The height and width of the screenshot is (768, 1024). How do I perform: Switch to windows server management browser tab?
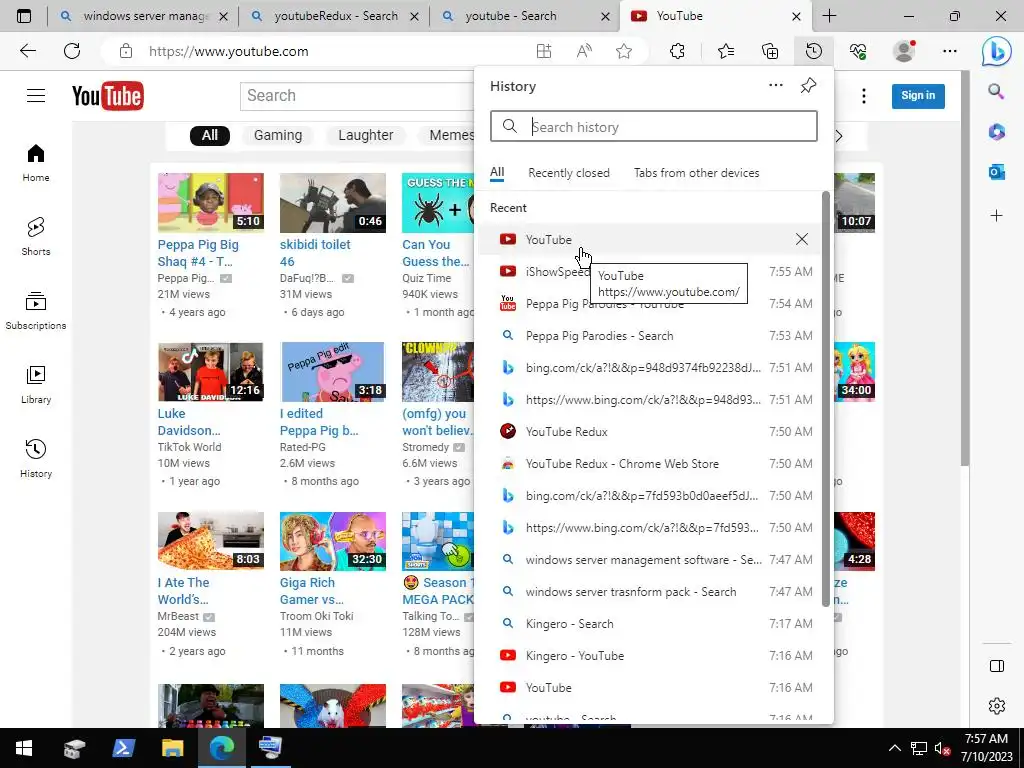144,16
